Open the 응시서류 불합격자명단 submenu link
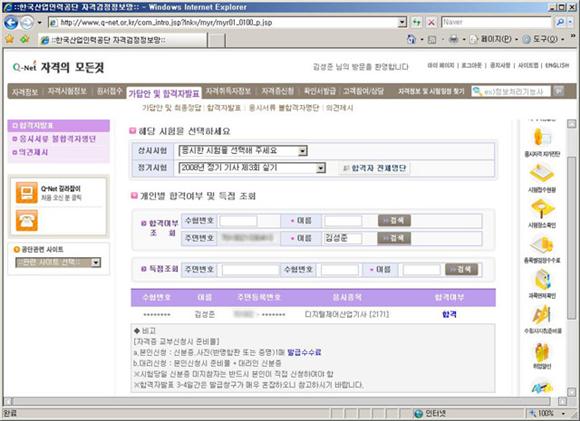580x421 pixels. pos(284,108)
